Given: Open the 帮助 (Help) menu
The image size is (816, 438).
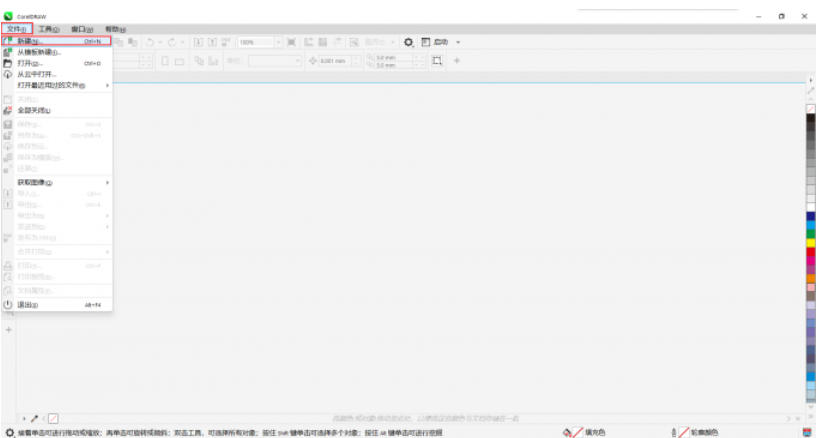Looking at the screenshot, I should click(115, 29).
